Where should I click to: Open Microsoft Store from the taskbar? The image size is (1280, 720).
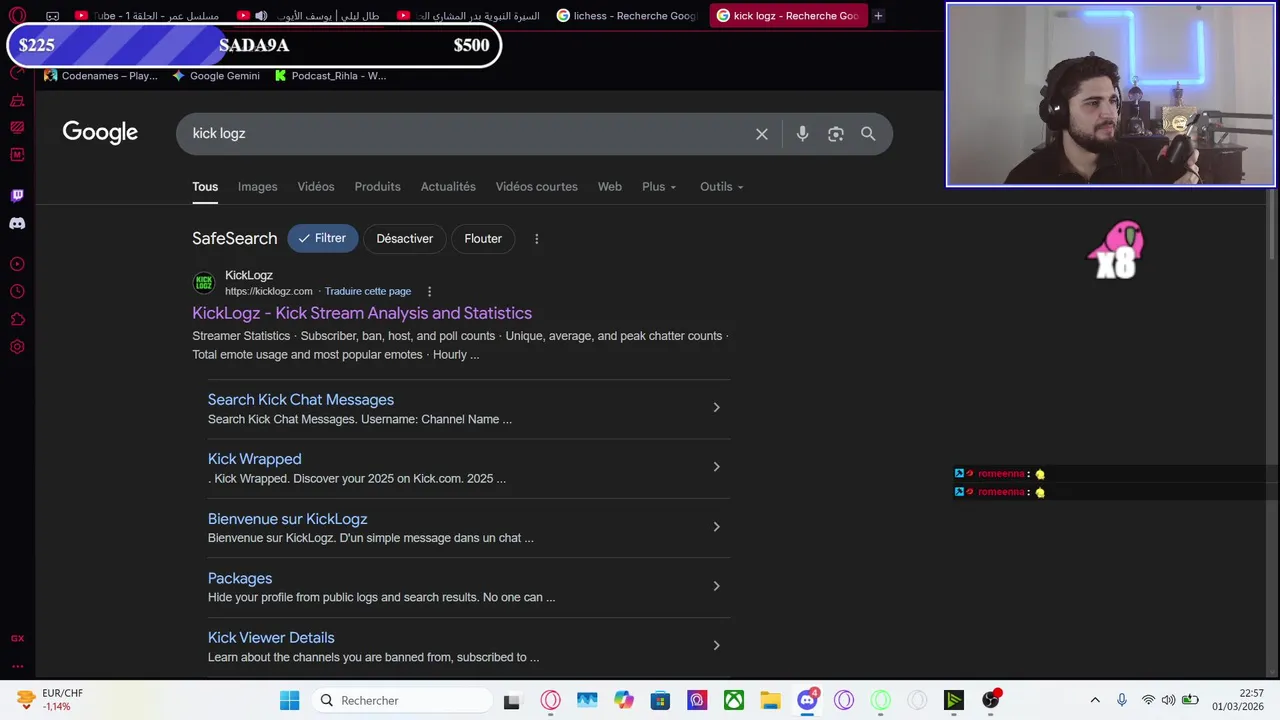[660, 700]
